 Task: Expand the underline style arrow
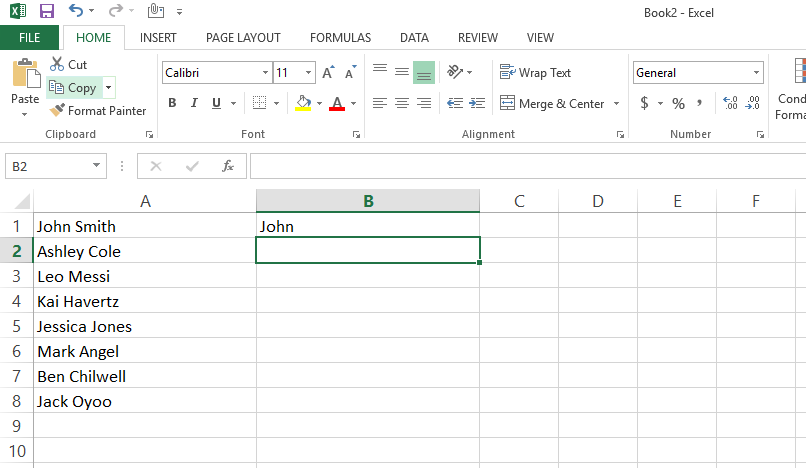pos(233,103)
